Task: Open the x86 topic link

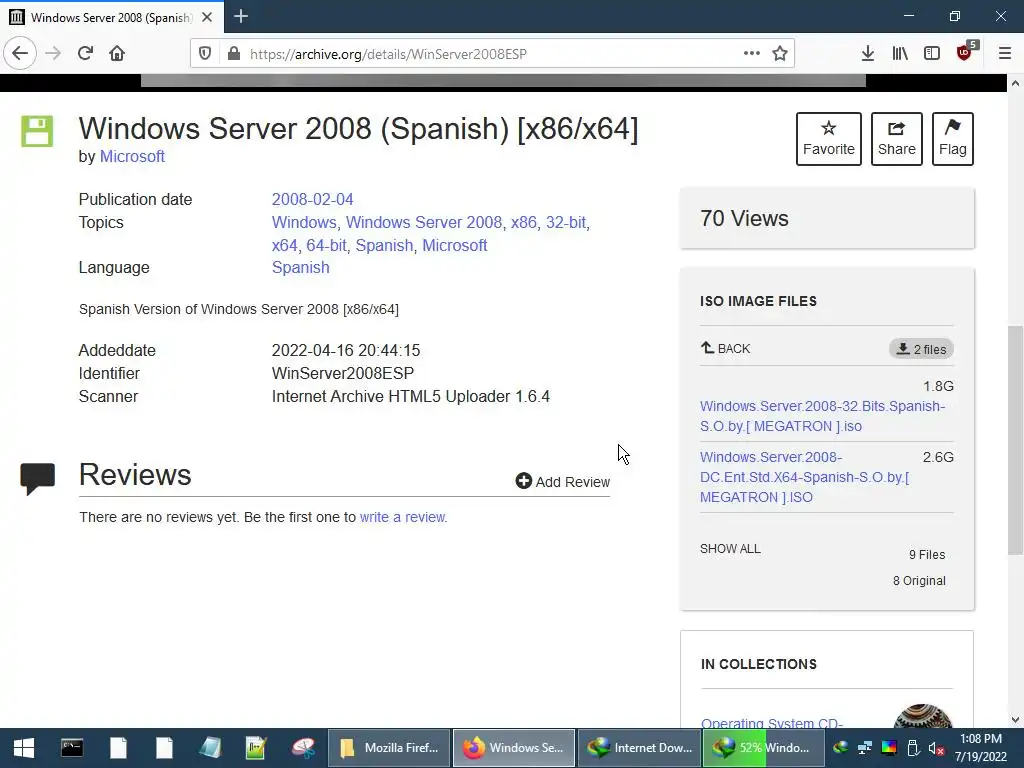Action: click(x=524, y=222)
